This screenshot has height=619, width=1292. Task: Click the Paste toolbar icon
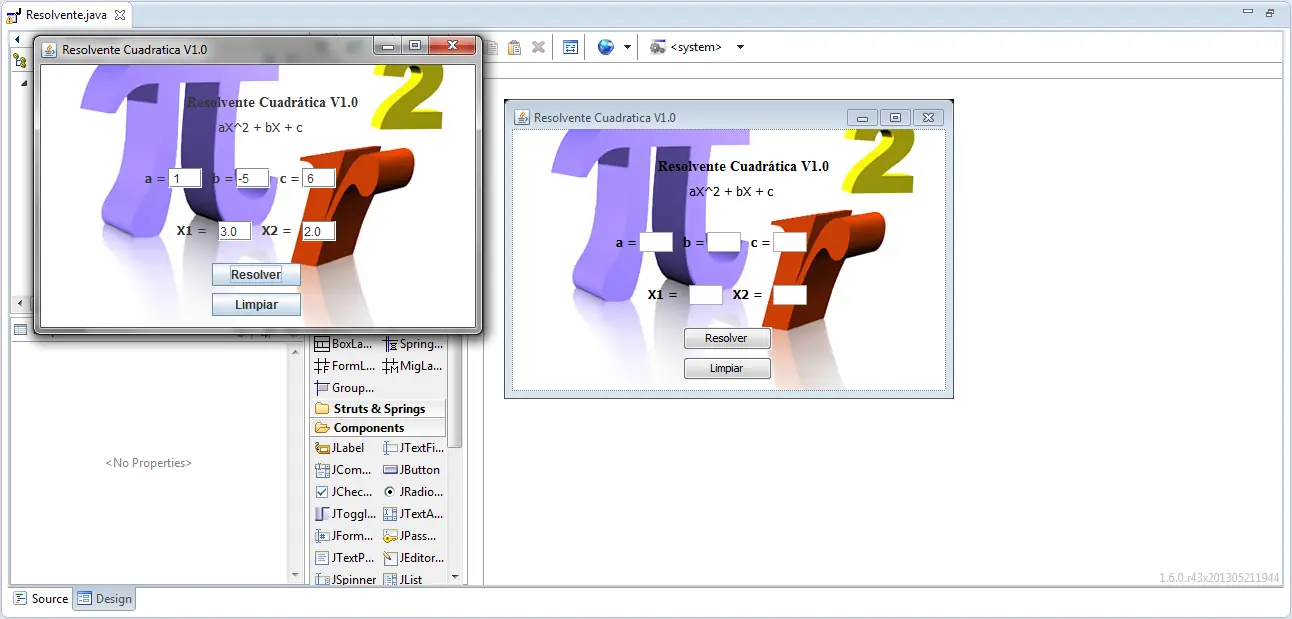[x=514, y=47]
